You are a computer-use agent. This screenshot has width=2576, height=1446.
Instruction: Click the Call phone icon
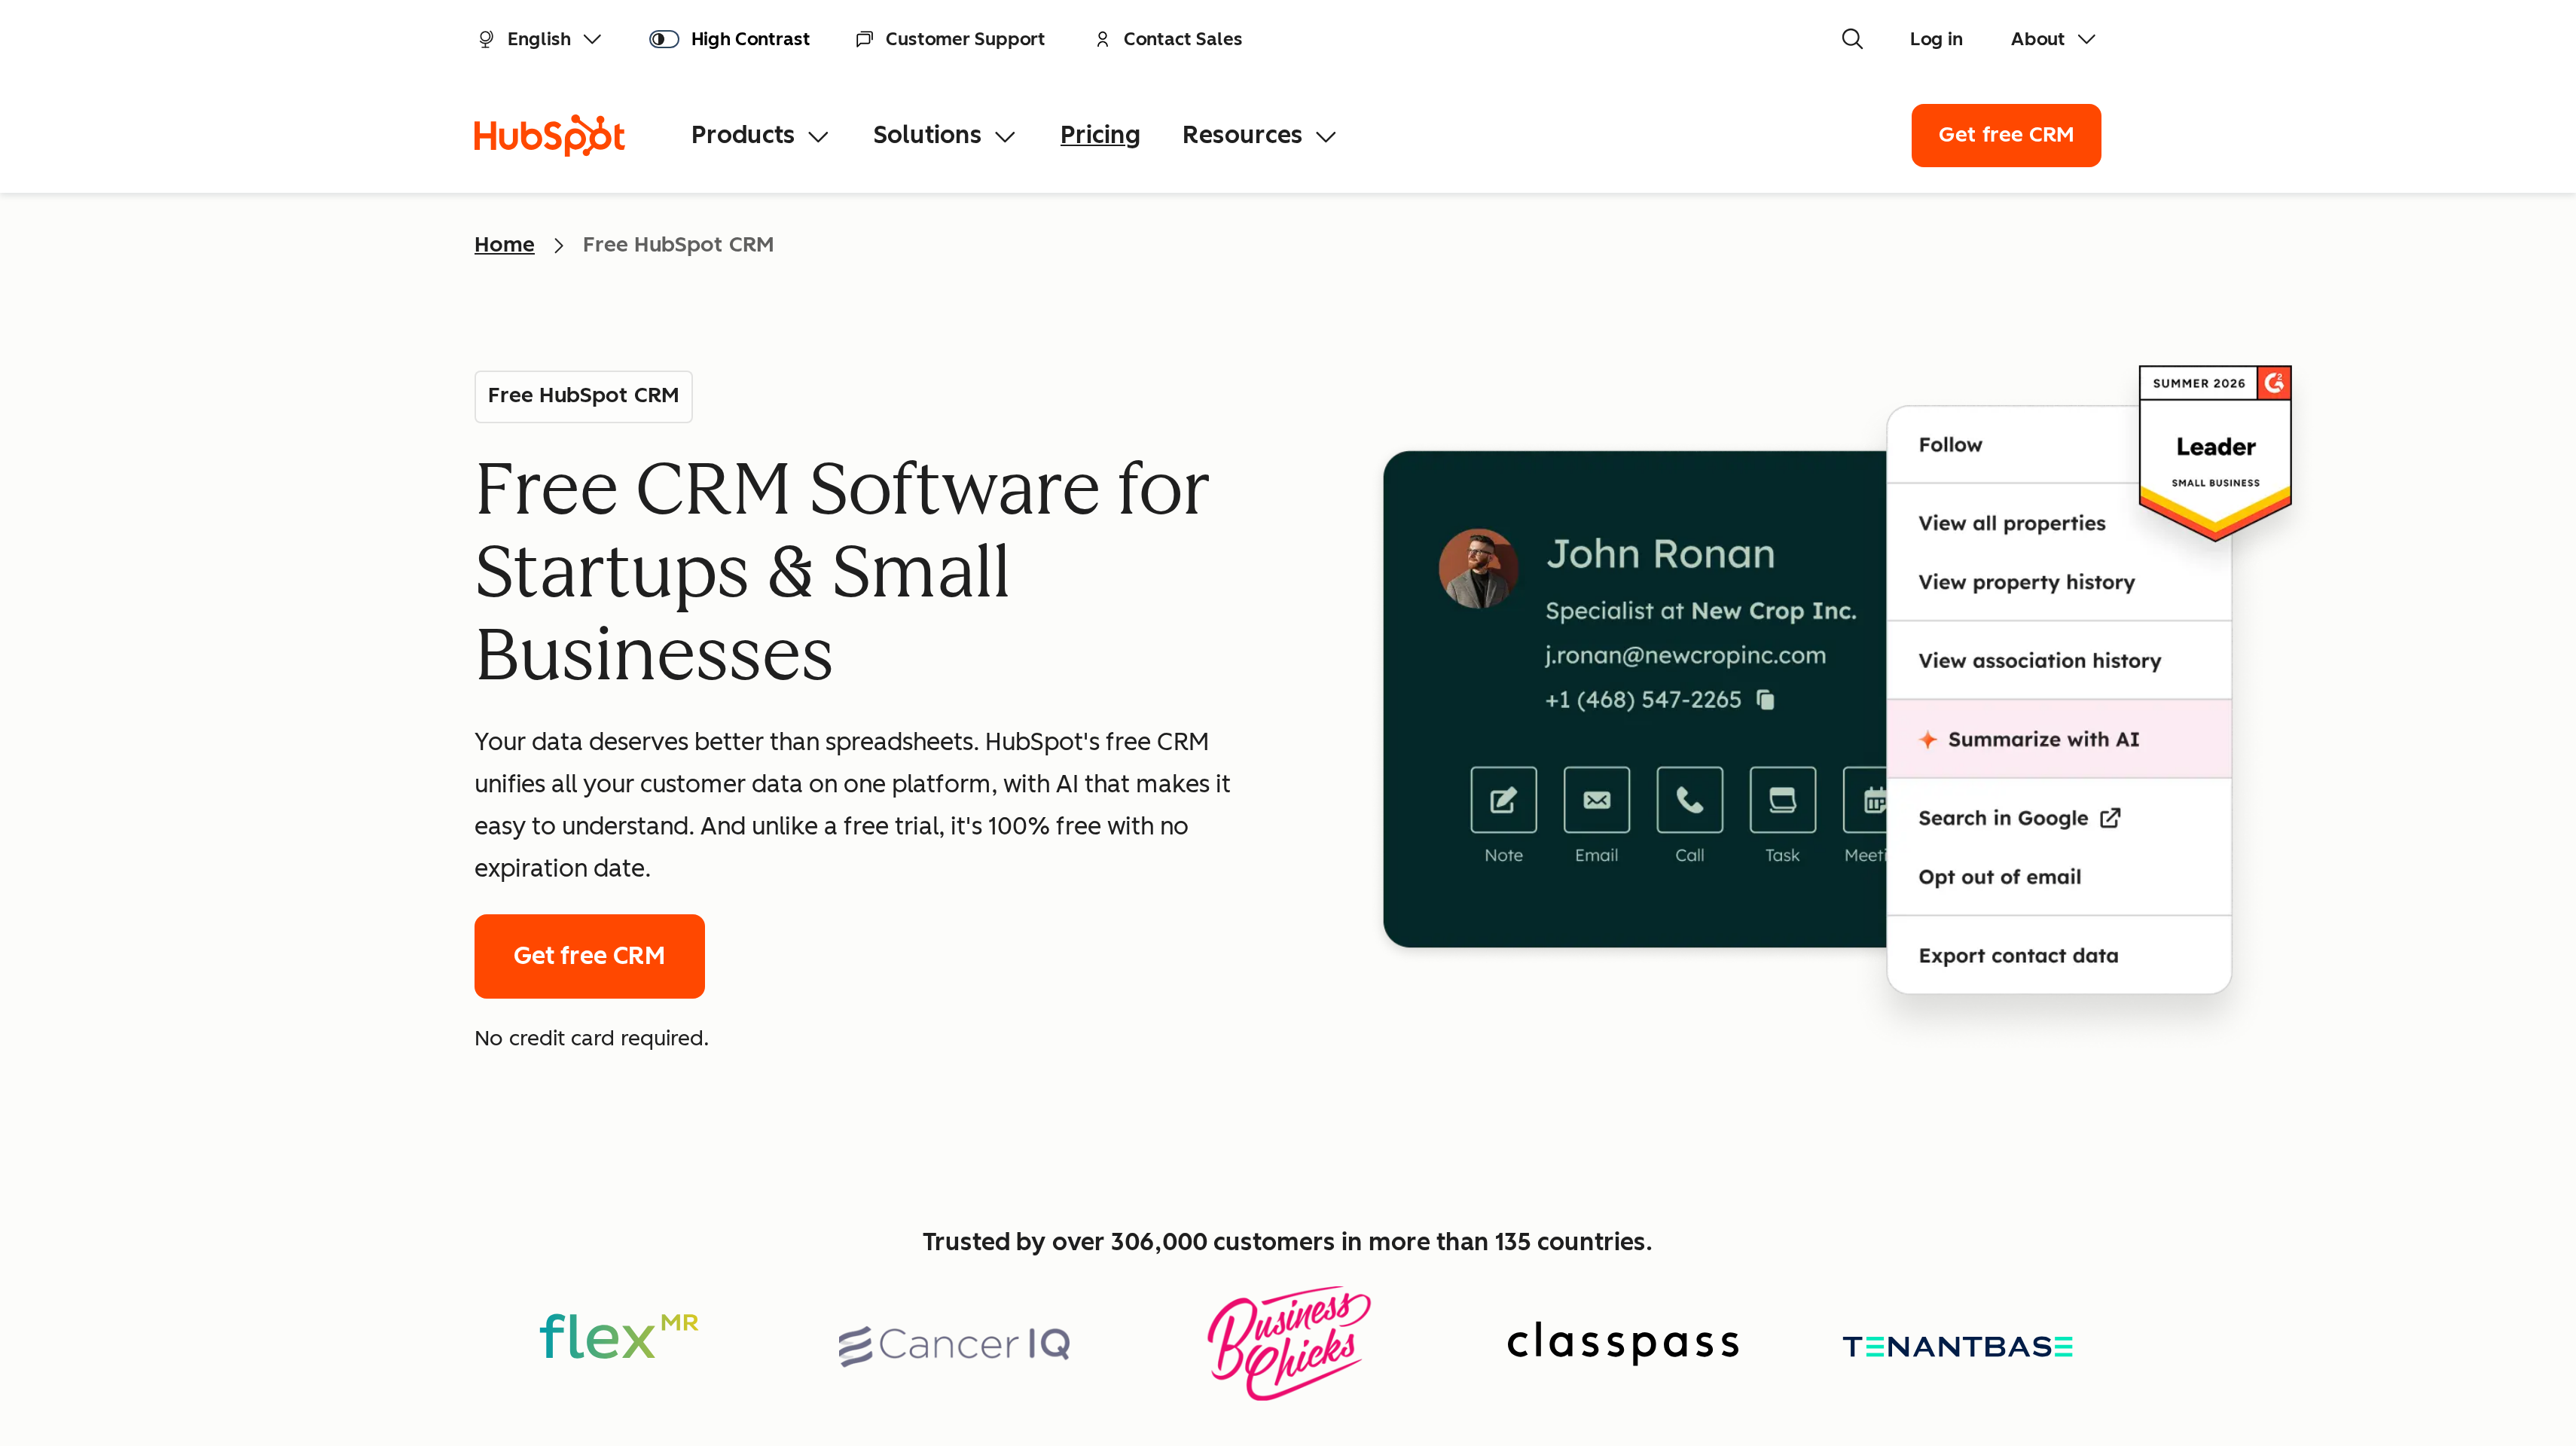(1689, 799)
